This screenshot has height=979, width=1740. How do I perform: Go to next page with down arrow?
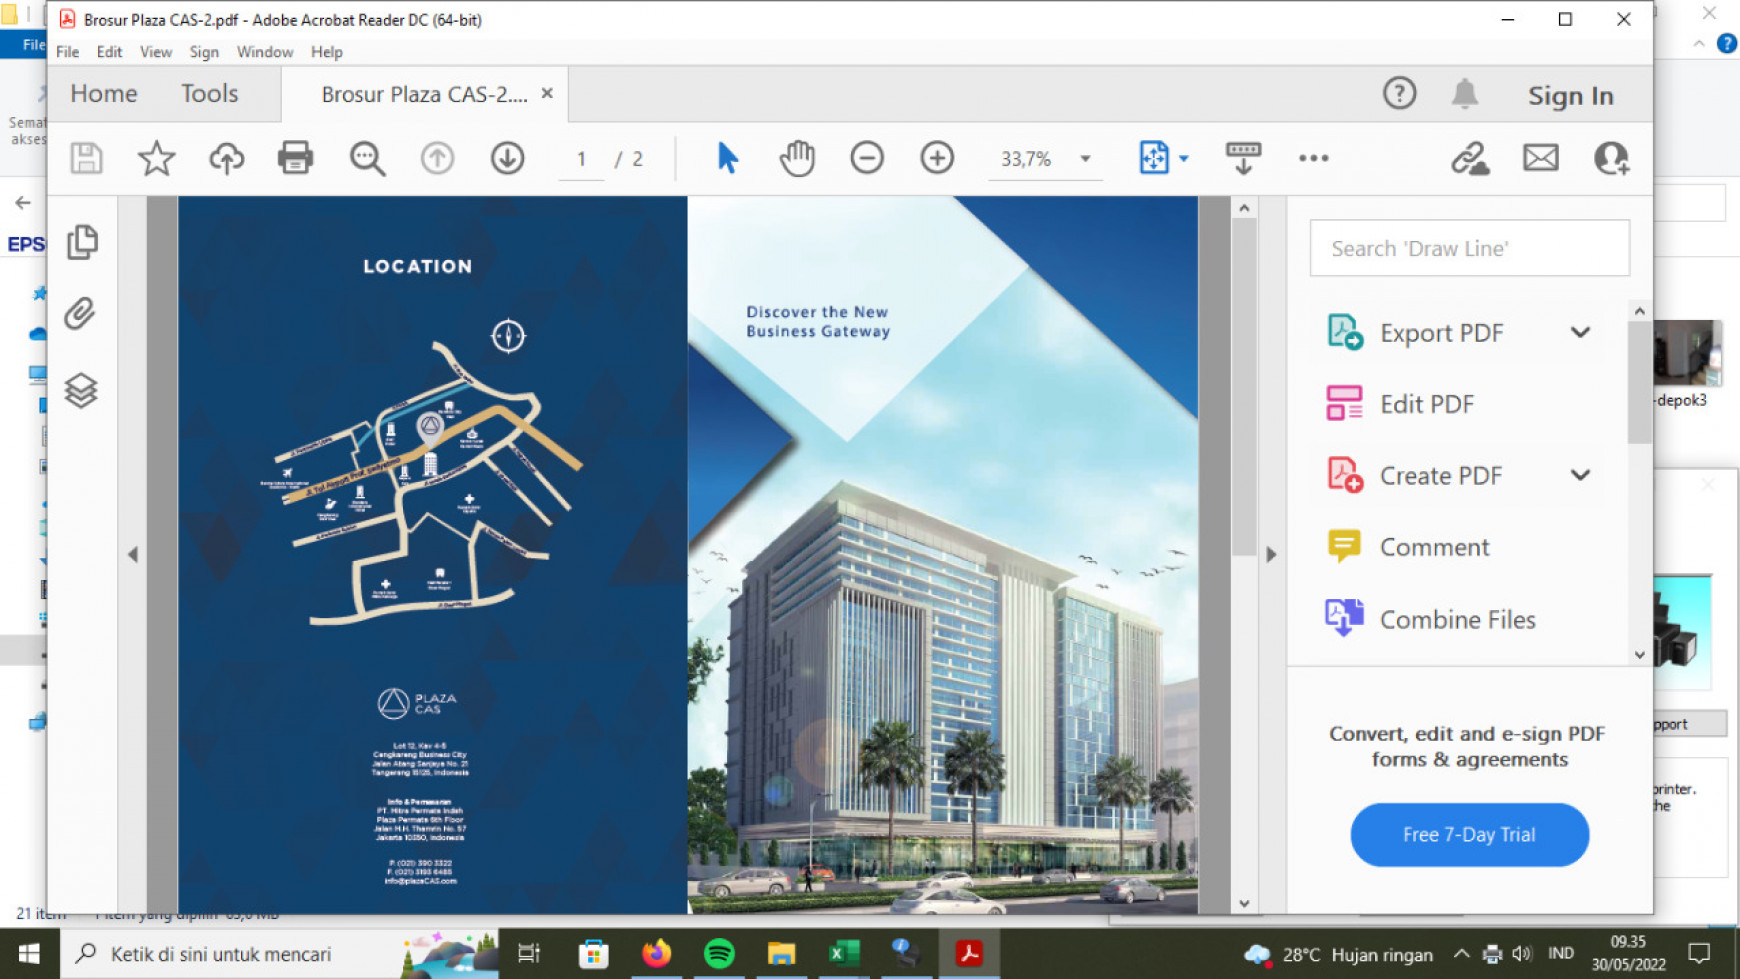tap(507, 158)
